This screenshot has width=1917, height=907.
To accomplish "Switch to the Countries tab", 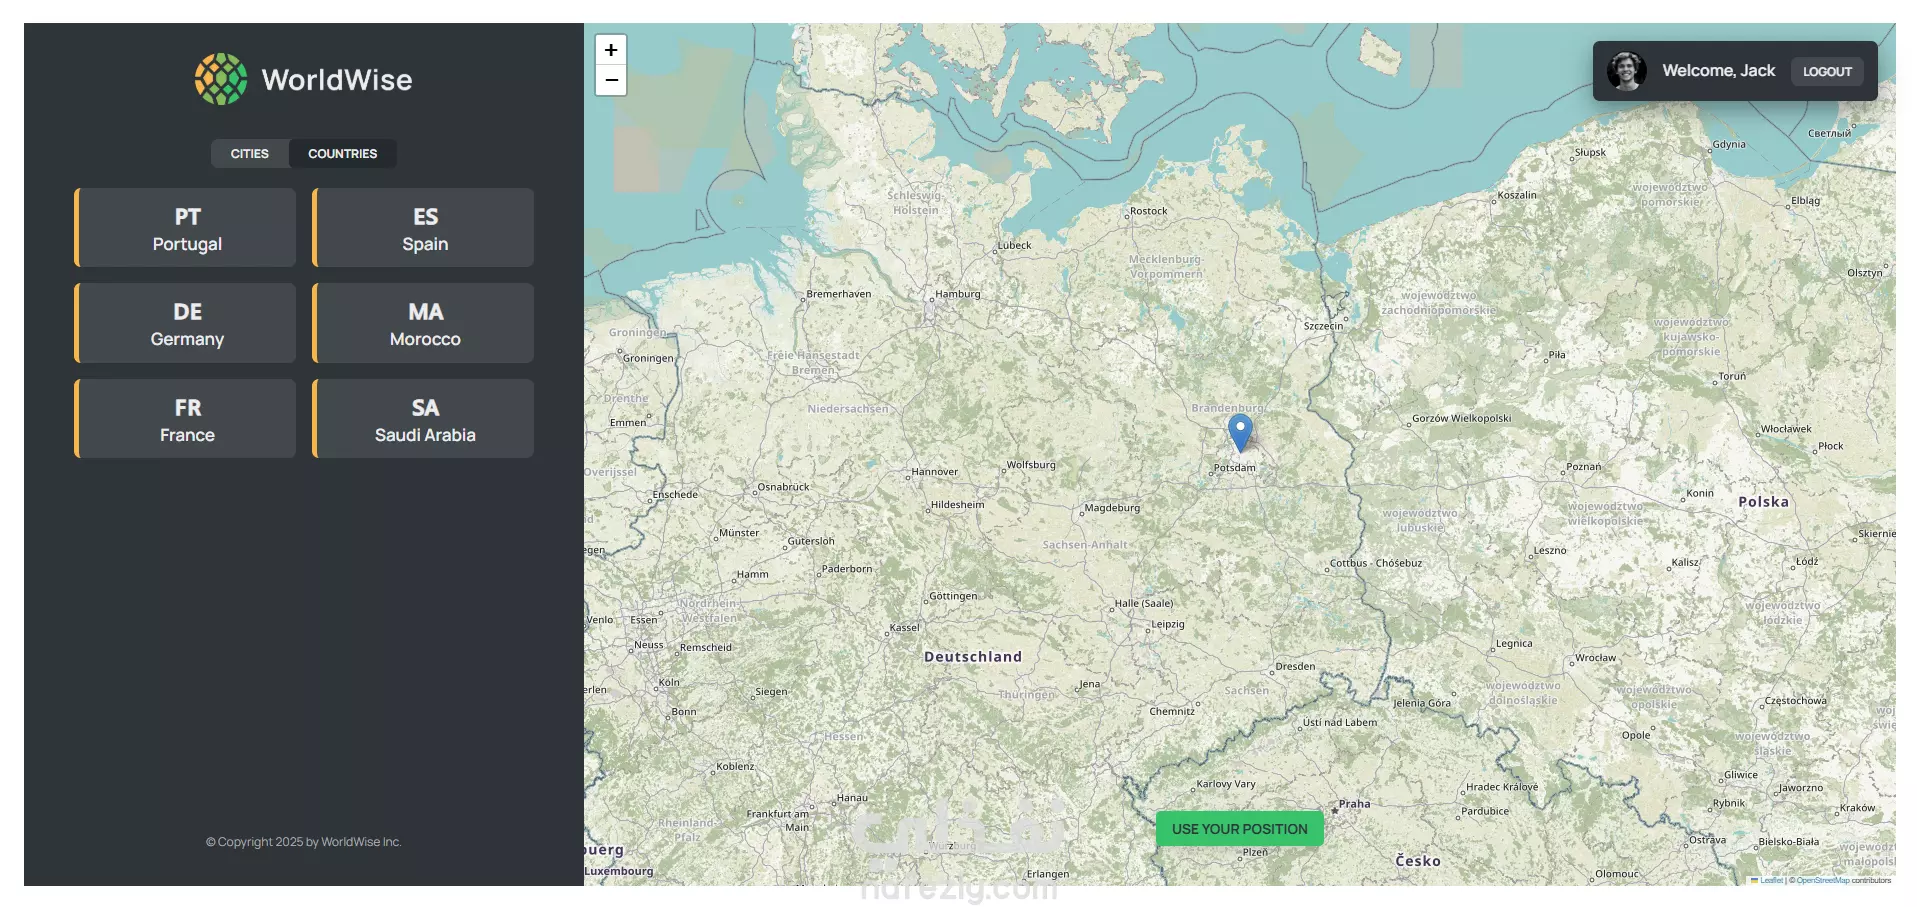I will (x=342, y=154).
